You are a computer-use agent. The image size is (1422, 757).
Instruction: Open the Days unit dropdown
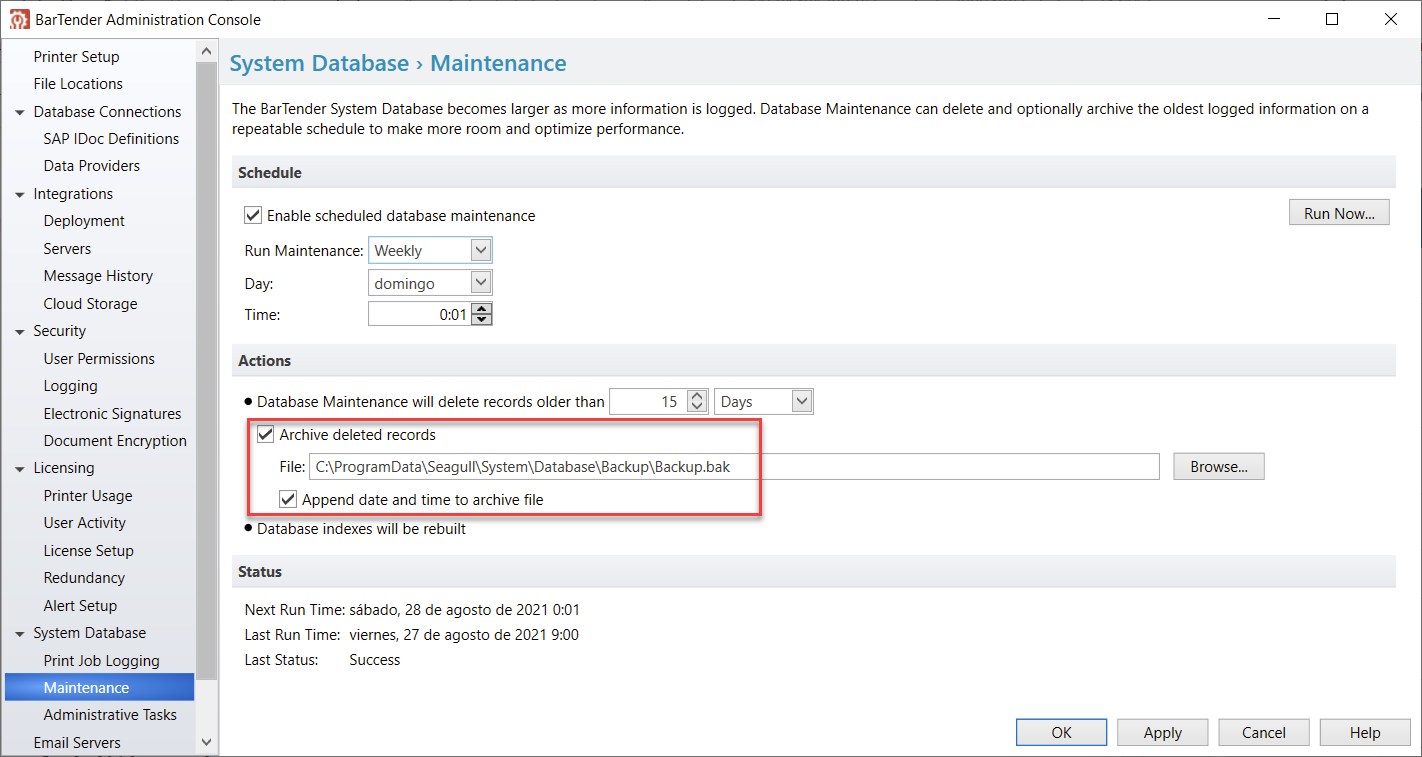(802, 401)
